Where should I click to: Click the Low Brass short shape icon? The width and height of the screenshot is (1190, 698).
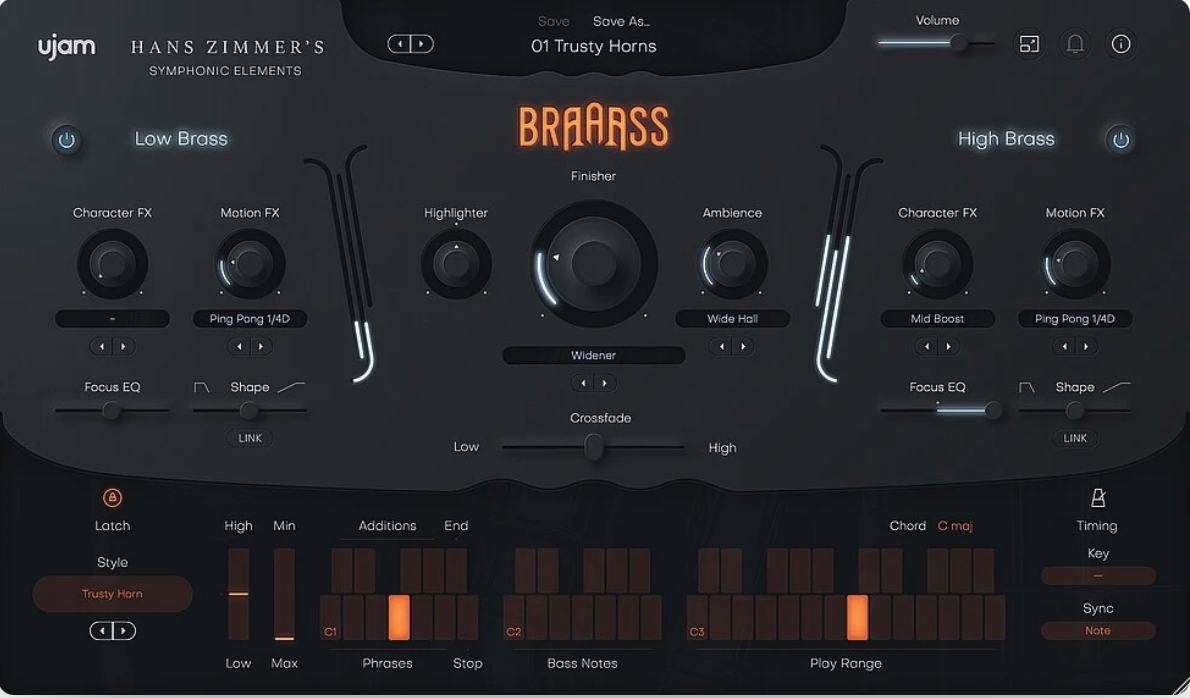[201, 387]
